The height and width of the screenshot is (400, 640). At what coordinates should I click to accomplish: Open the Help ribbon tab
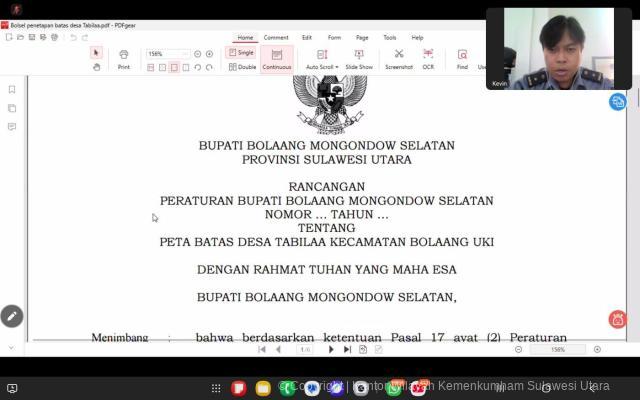[x=417, y=38]
